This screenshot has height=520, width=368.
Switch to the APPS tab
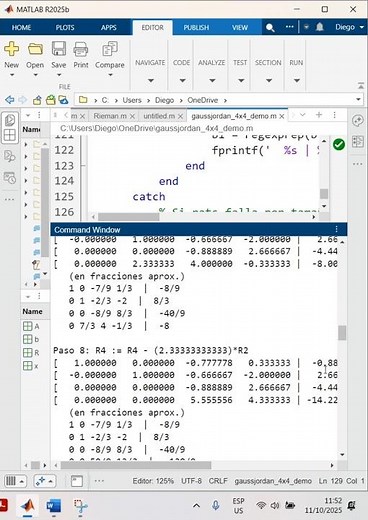[109, 28]
